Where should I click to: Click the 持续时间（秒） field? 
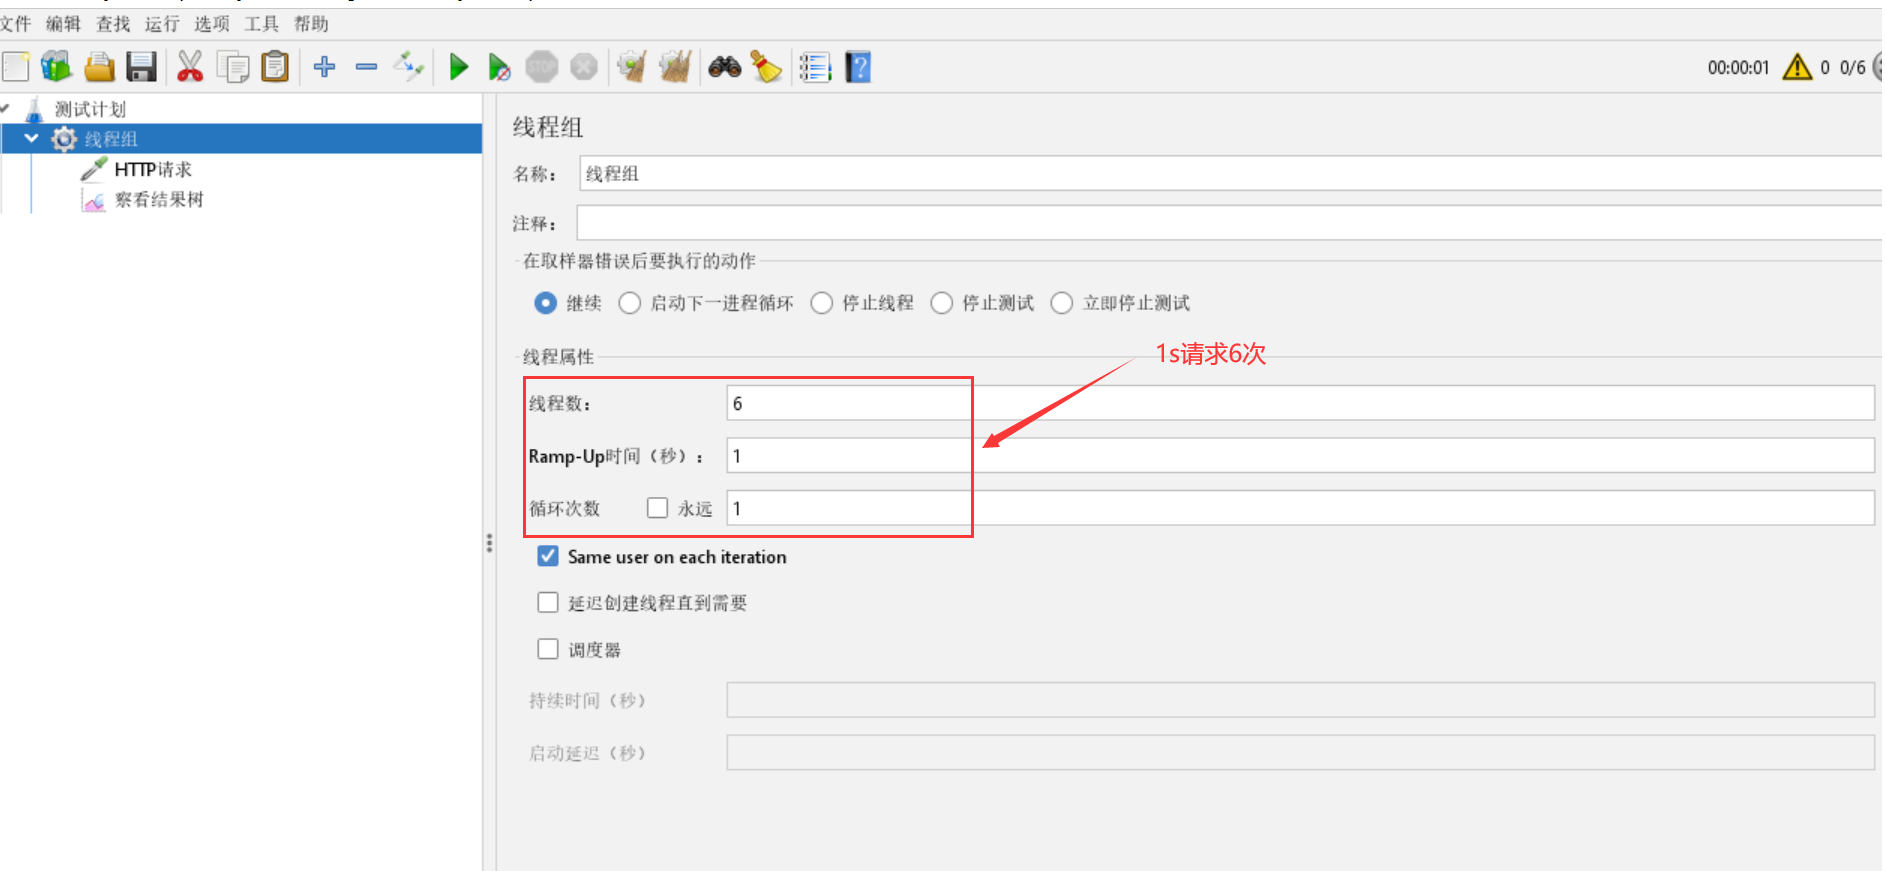[1300, 700]
